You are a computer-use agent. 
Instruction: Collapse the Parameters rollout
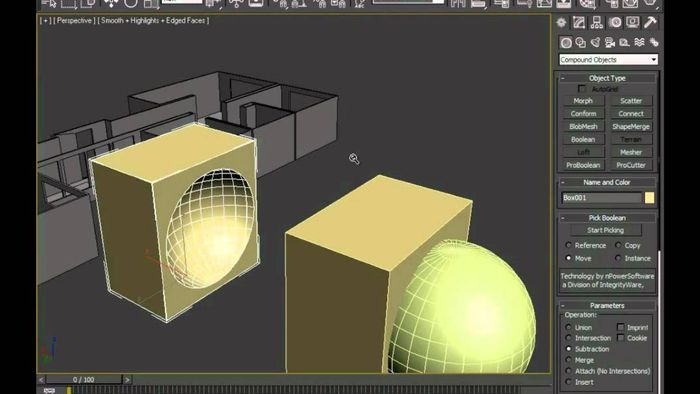click(x=607, y=305)
